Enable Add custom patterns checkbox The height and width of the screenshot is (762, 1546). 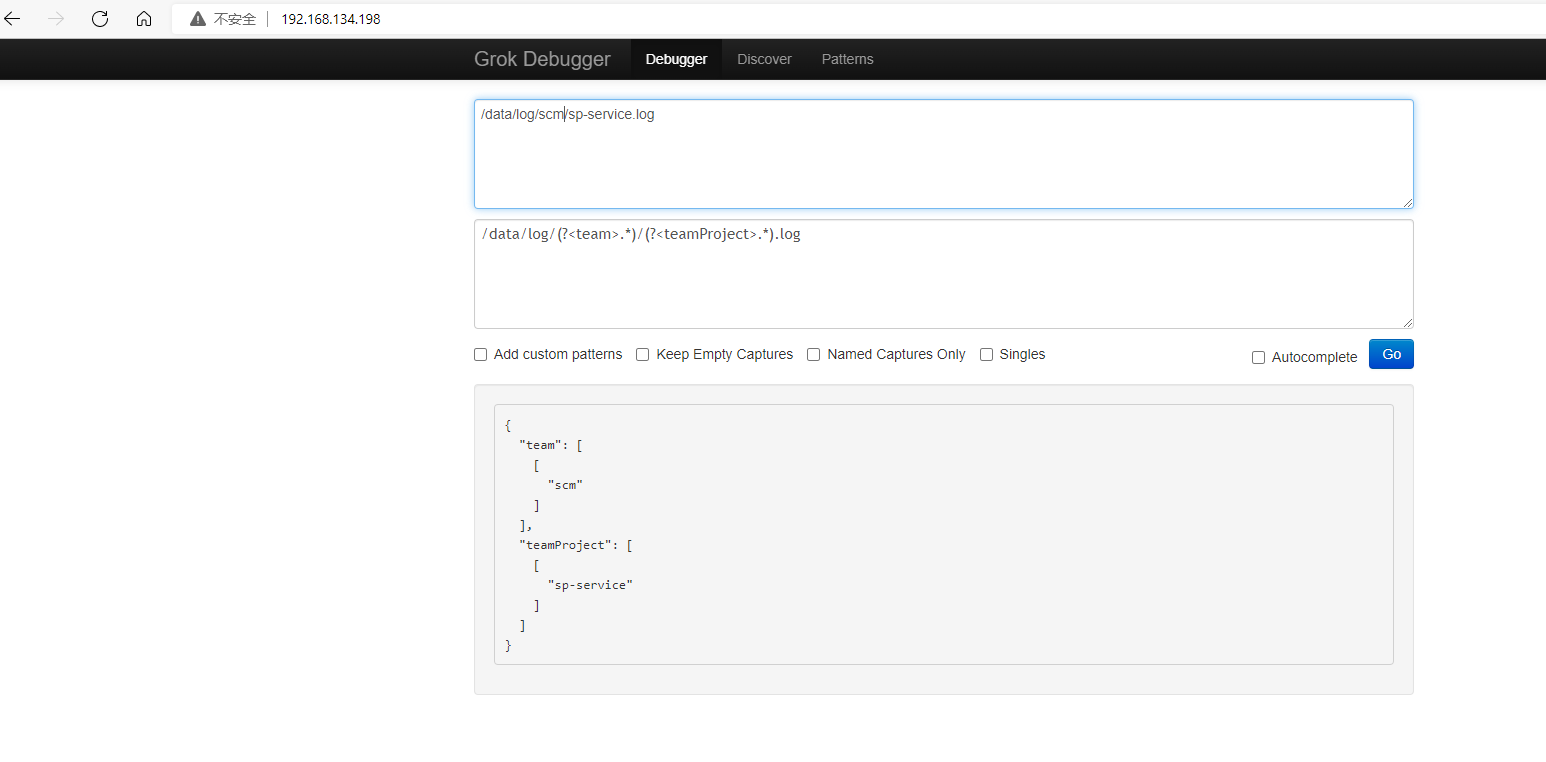click(481, 355)
